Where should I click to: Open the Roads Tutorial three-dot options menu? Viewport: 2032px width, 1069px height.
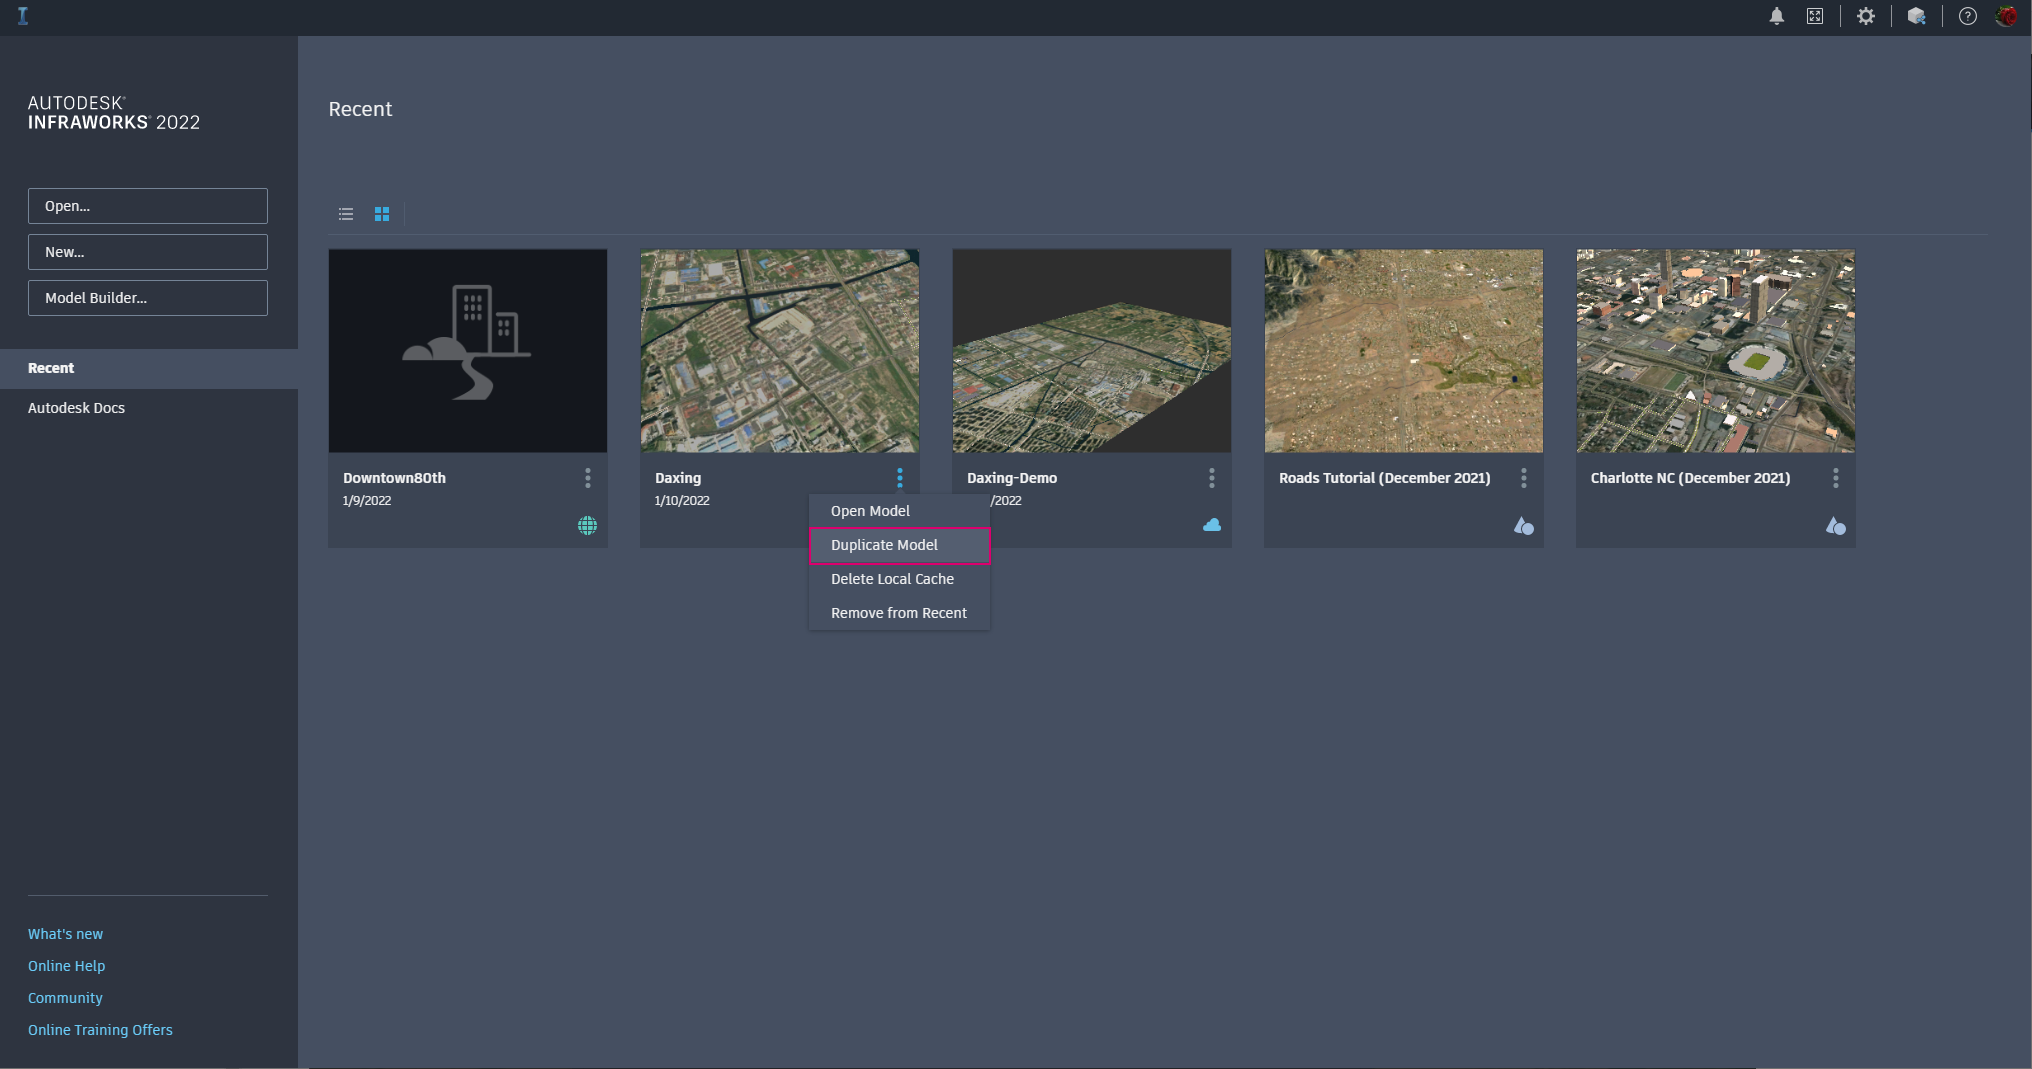tap(1524, 478)
